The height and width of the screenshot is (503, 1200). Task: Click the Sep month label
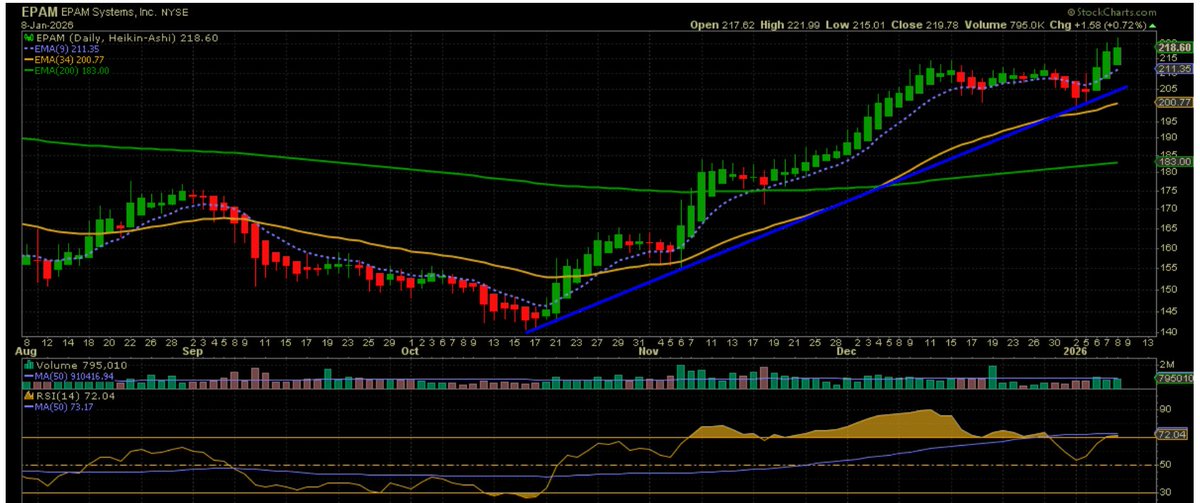[194, 352]
